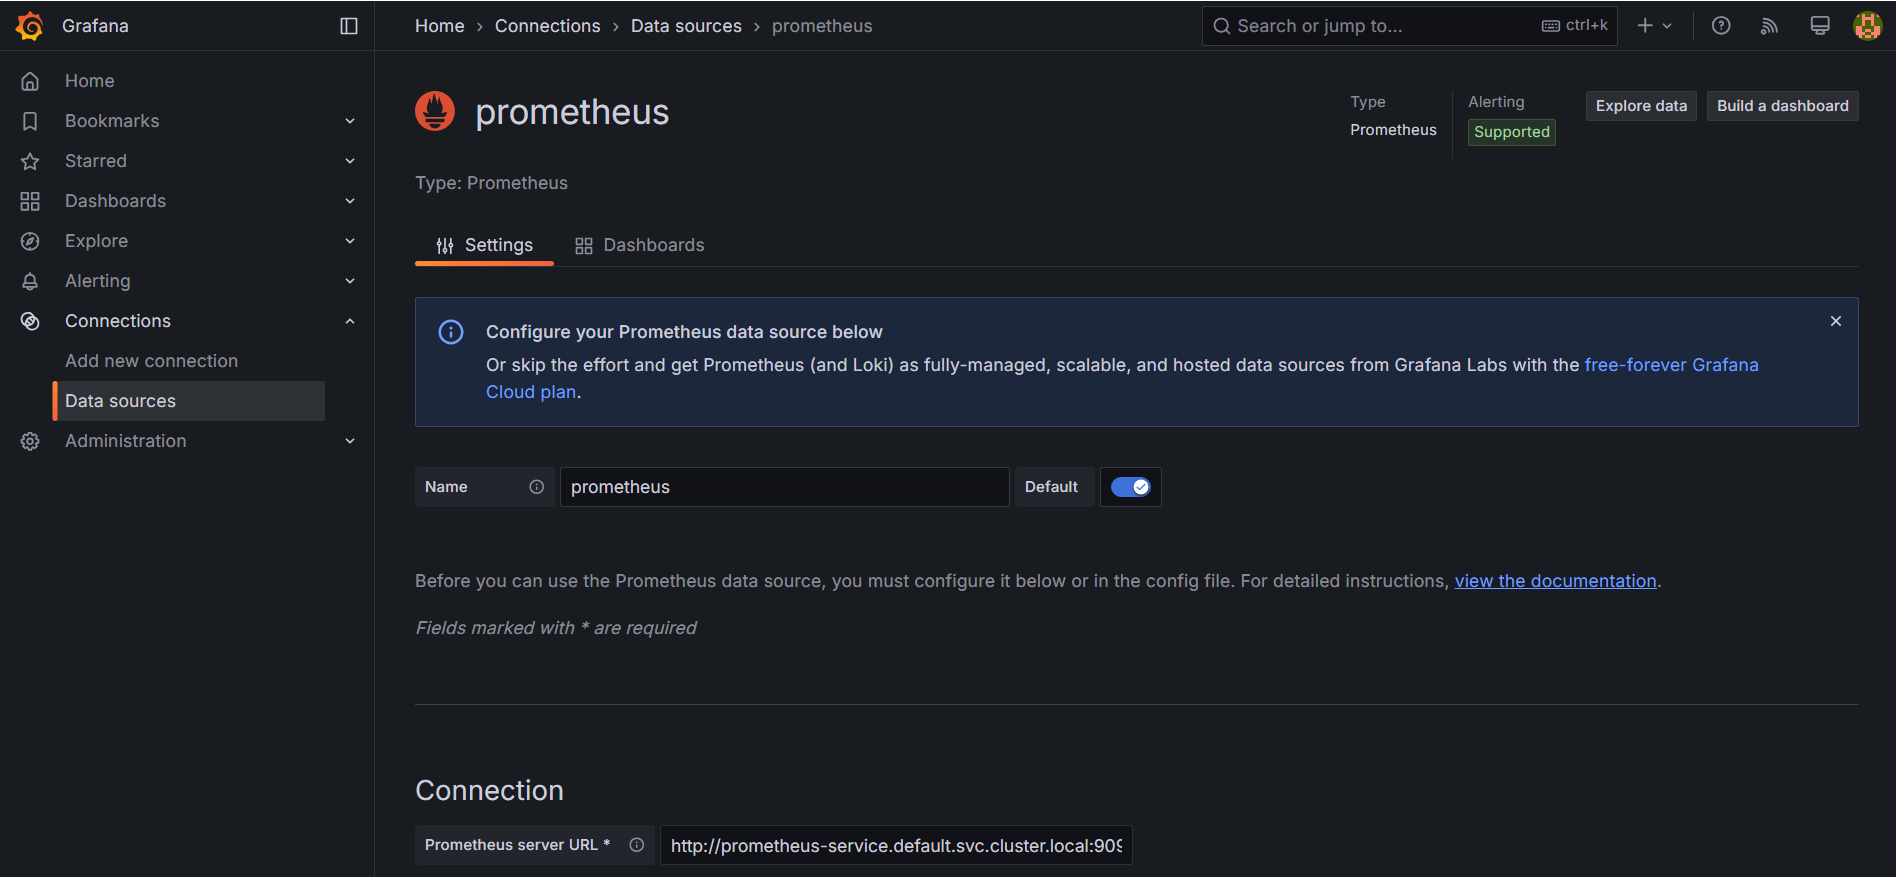Select Data sources in sidebar
The width and height of the screenshot is (1896, 877).
pos(189,401)
